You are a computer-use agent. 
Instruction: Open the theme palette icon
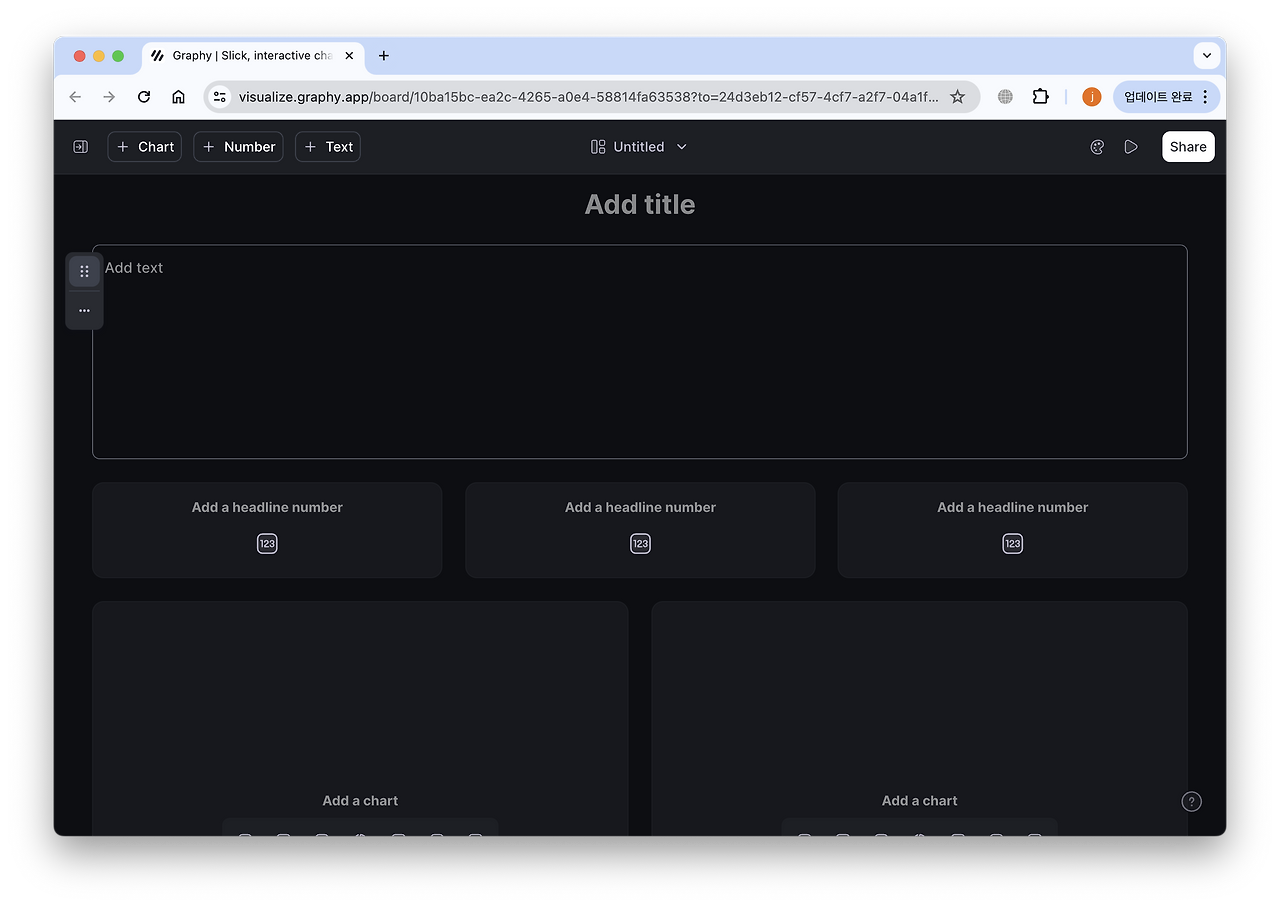tap(1097, 147)
